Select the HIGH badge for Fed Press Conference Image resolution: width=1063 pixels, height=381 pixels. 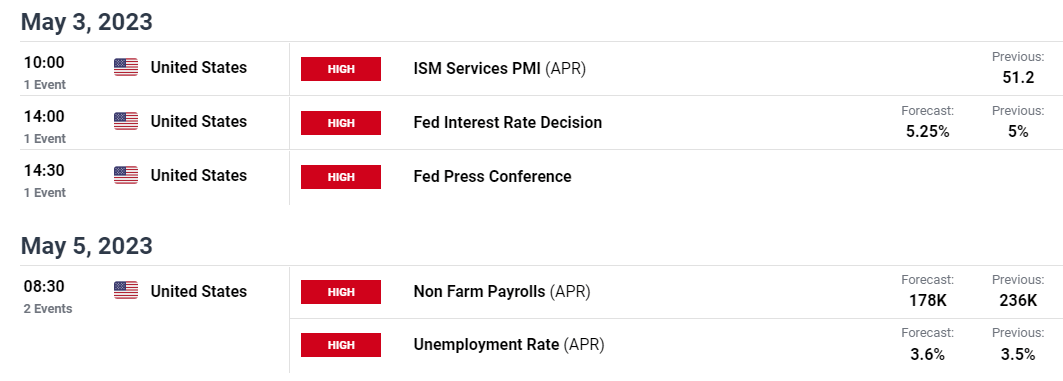[x=341, y=177]
